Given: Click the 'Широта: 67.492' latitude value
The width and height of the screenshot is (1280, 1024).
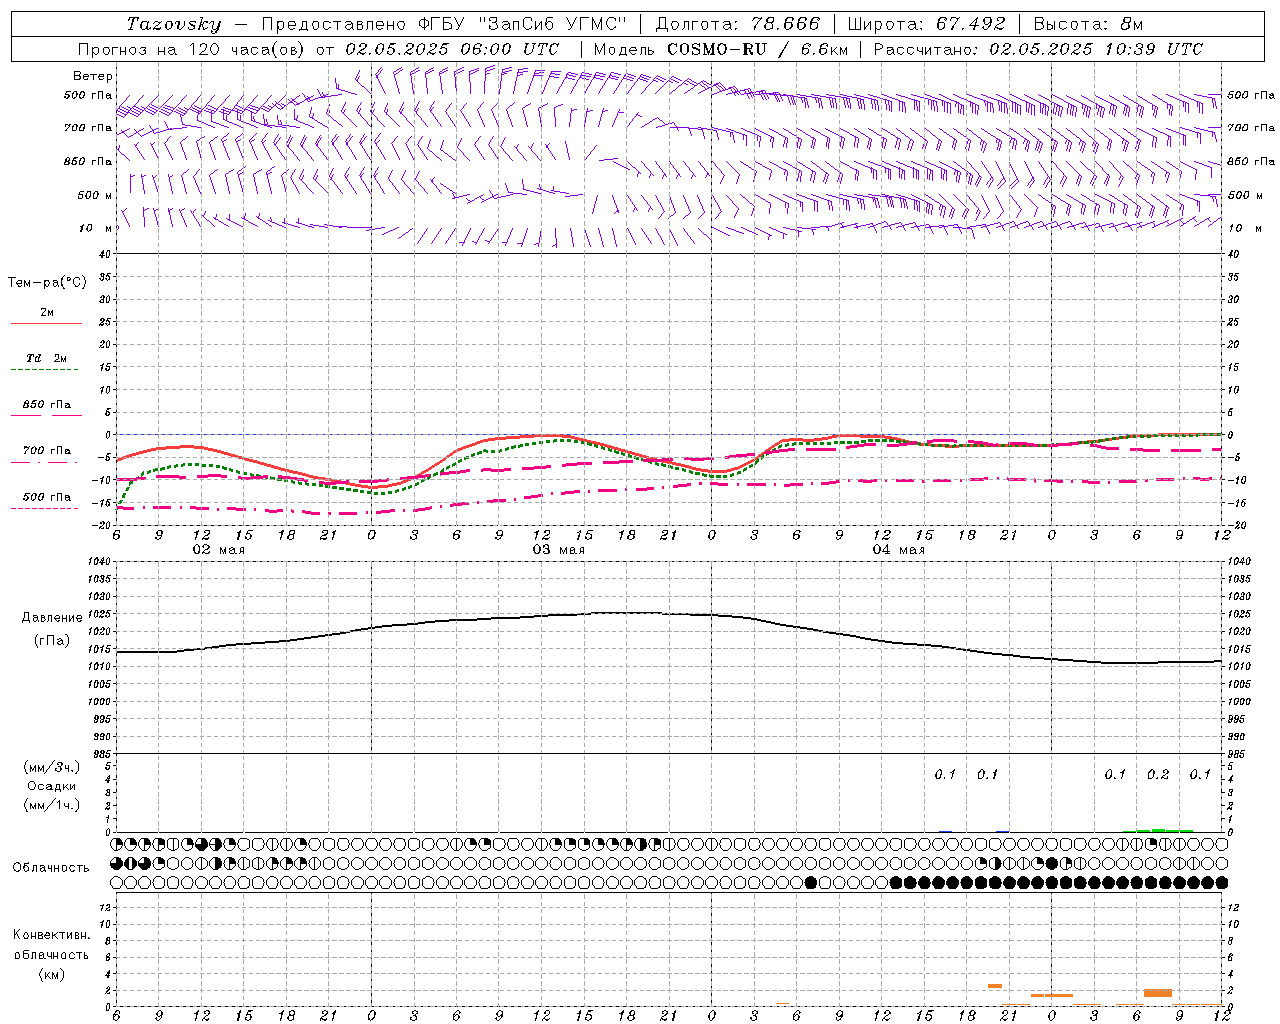Looking at the screenshot, I should tap(926, 24).
